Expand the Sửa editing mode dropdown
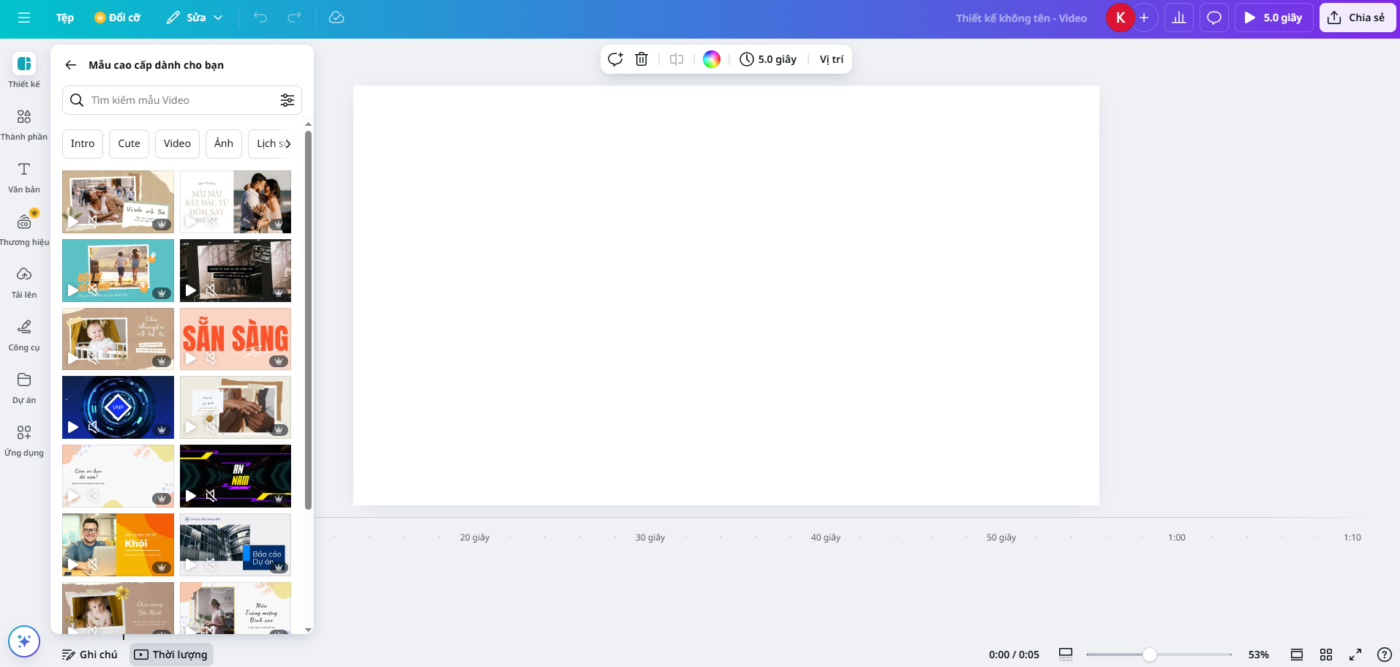This screenshot has height=667, width=1400. pyautogui.click(x=195, y=17)
